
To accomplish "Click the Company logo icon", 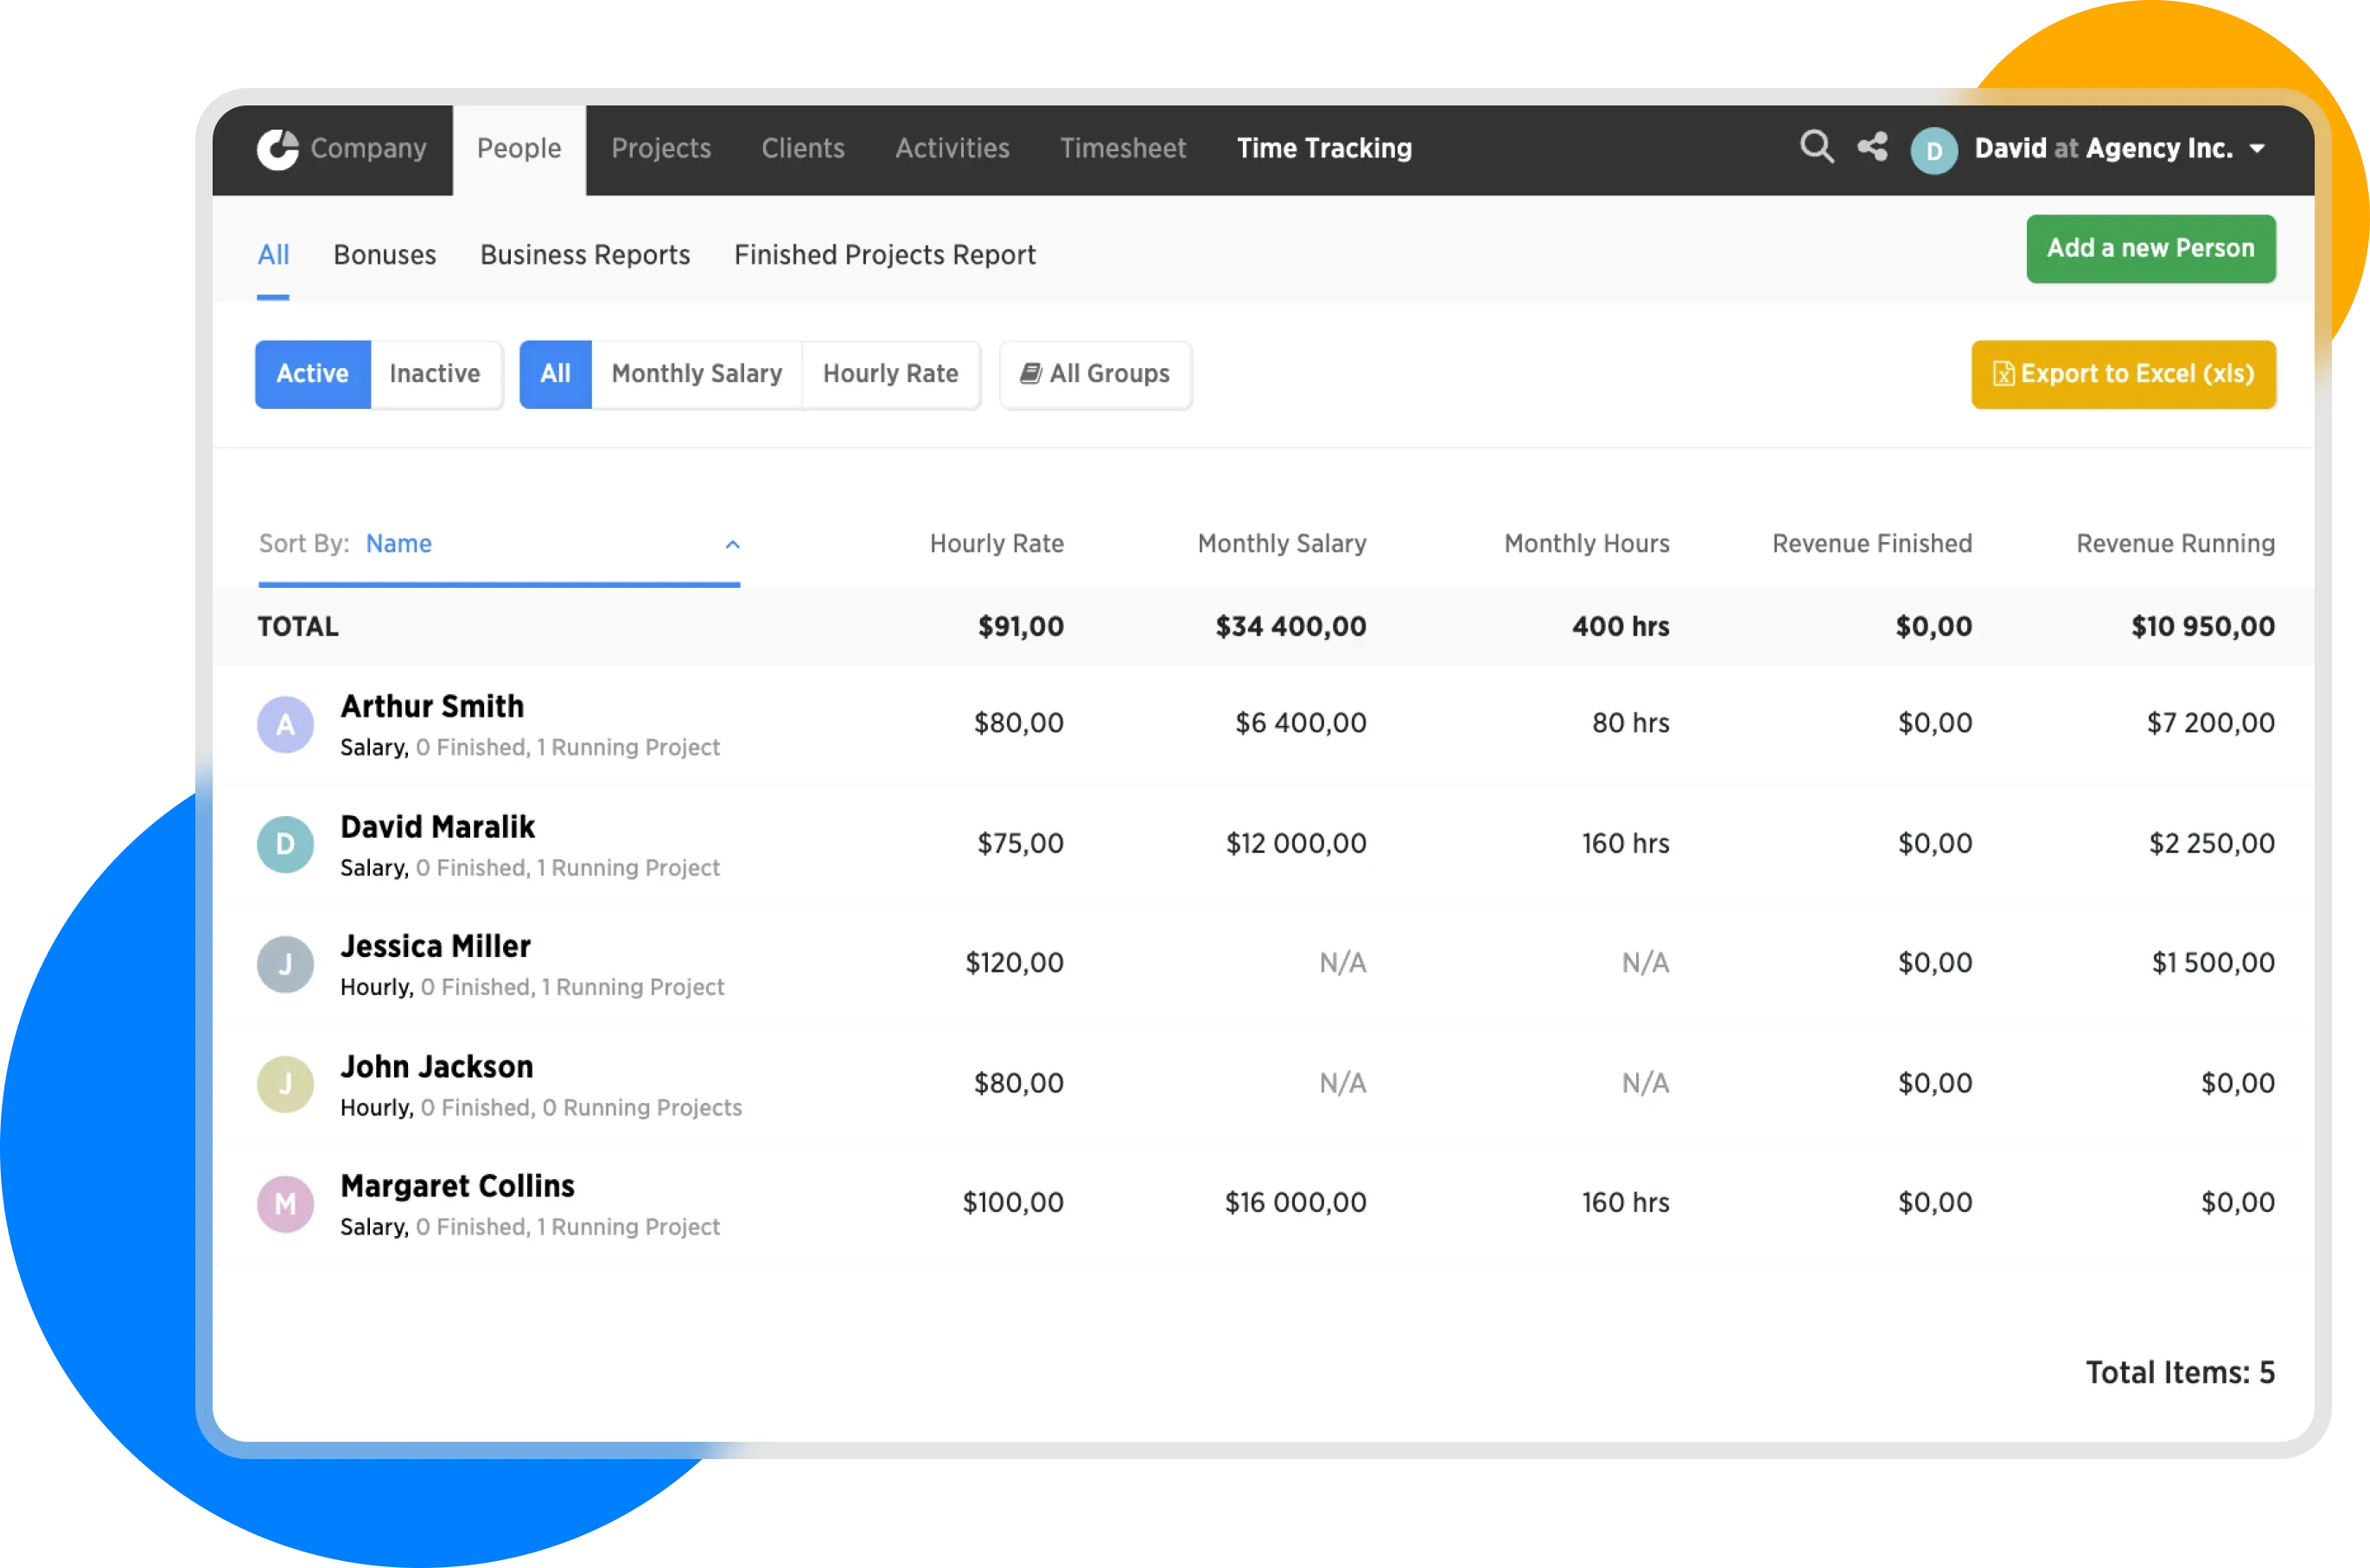I will point(278,149).
